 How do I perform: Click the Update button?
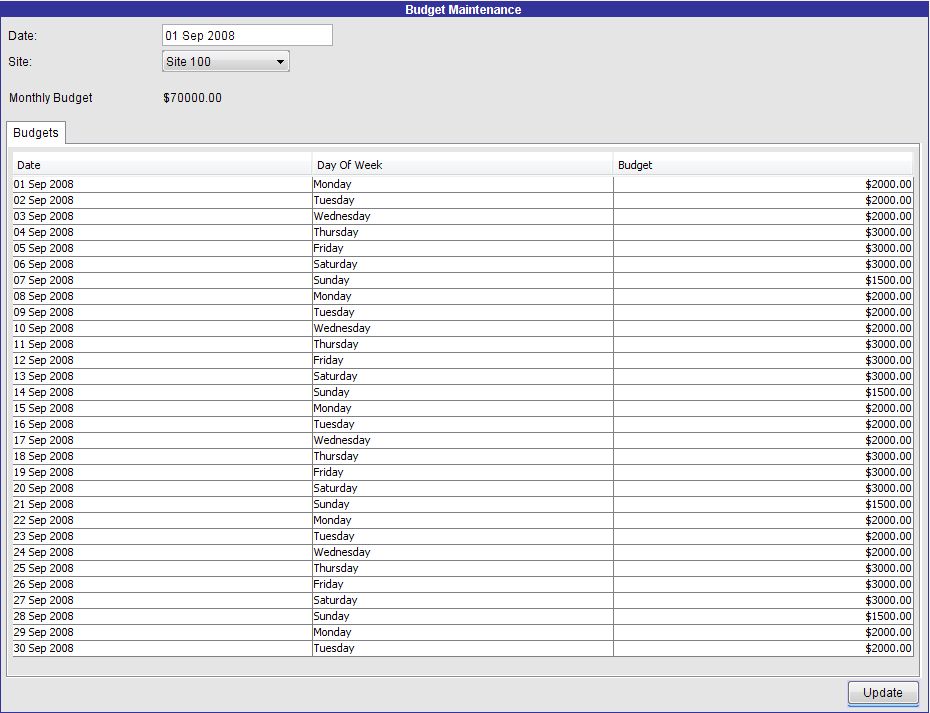coord(882,692)
